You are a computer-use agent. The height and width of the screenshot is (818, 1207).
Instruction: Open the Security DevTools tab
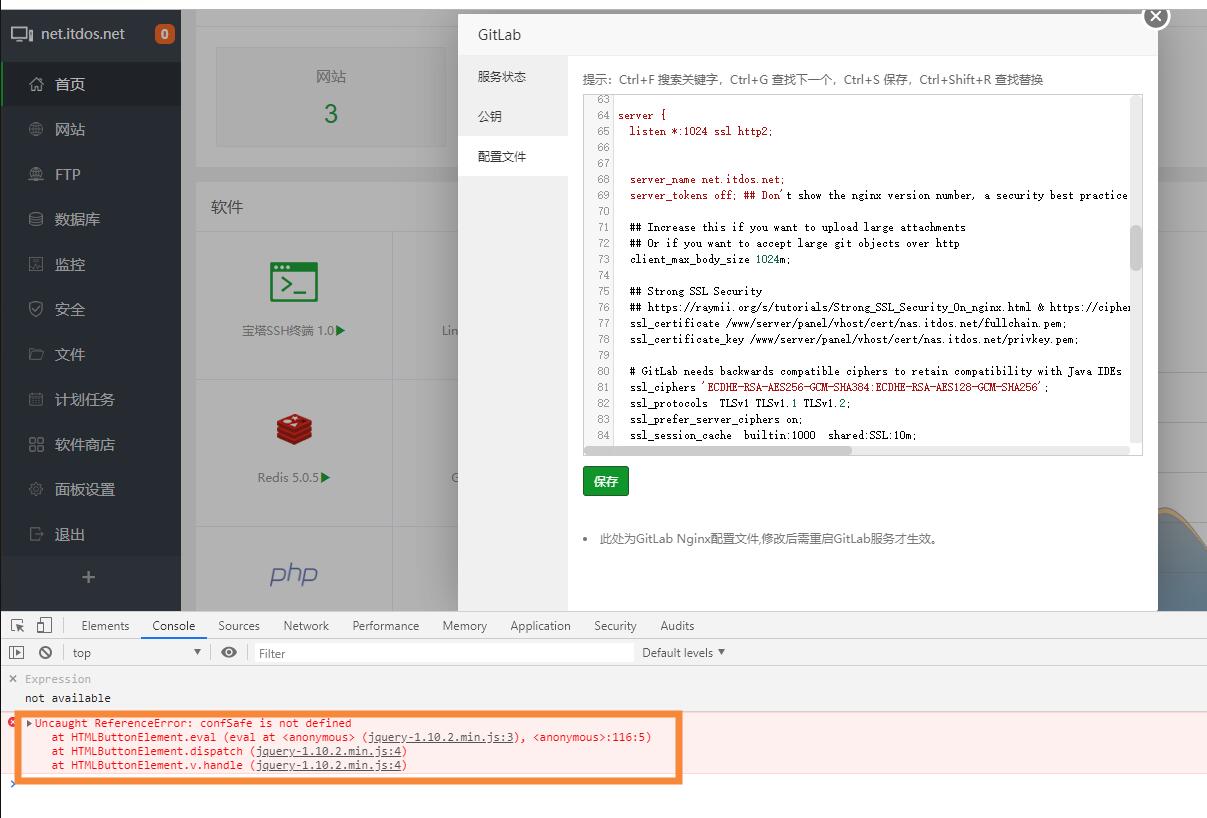615,625
